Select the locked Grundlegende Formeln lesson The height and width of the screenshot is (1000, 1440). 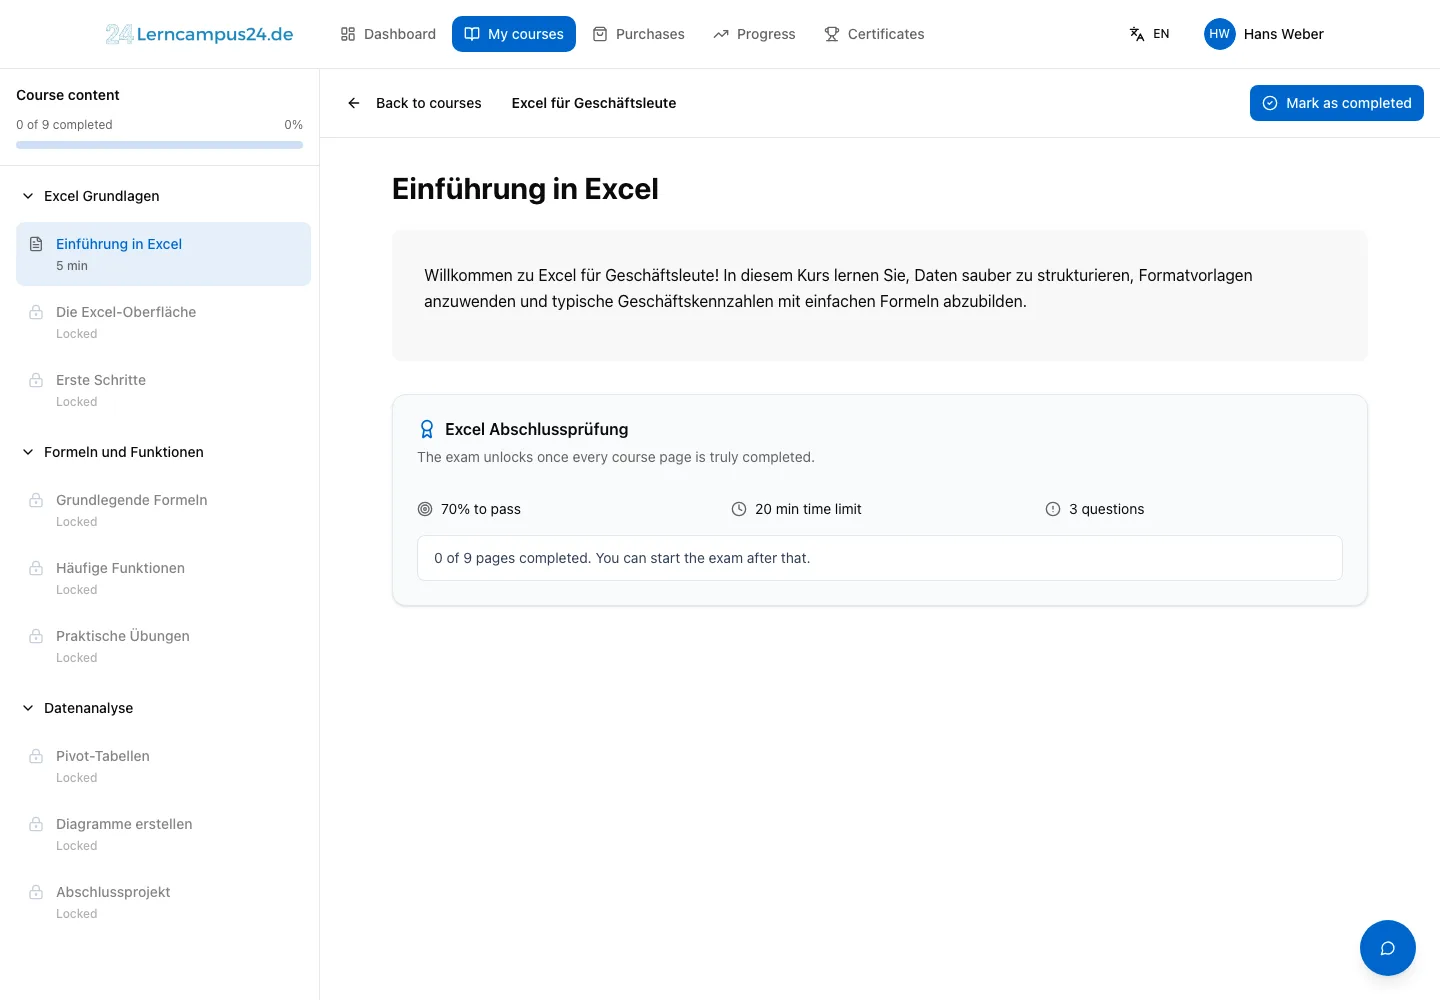163,510
